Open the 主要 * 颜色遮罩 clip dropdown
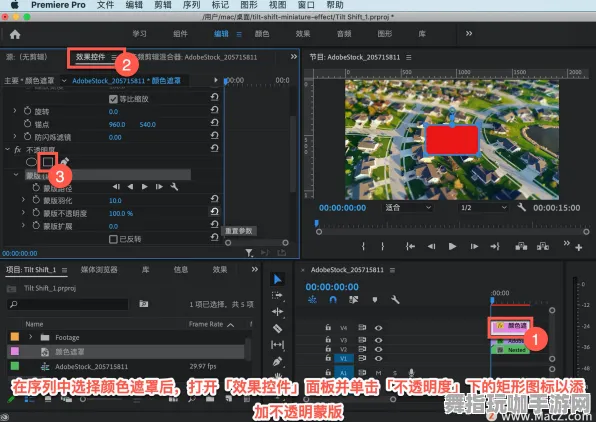 [63, 81]
